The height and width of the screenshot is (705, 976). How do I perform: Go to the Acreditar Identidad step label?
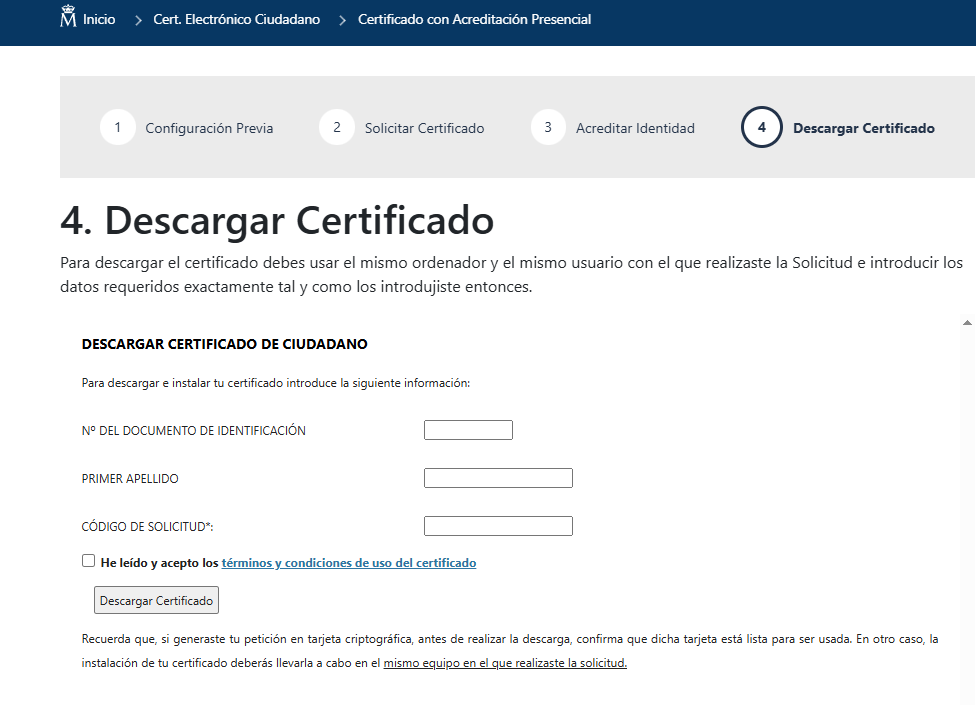coord(635,128)
